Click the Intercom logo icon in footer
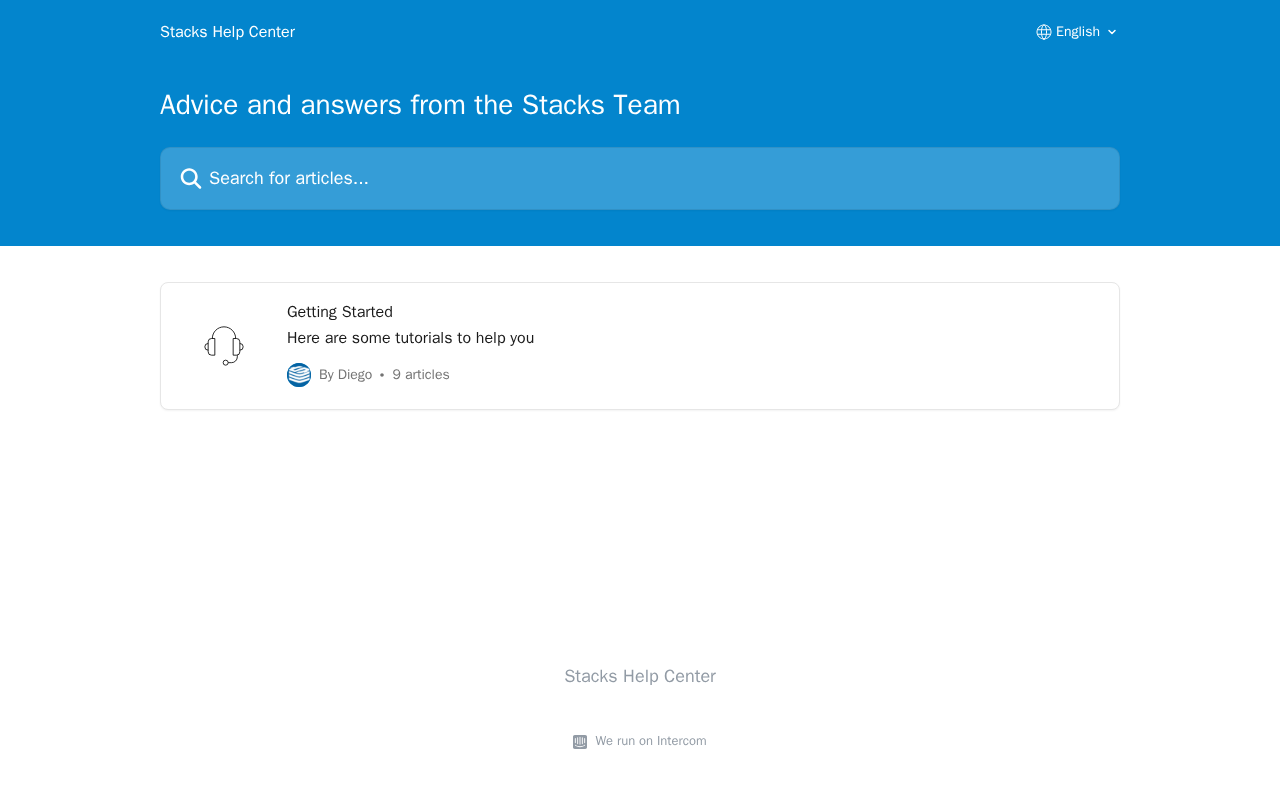The height and width of the screenshot is (800, 1280). pyautogui.click(x=580, y=742)
